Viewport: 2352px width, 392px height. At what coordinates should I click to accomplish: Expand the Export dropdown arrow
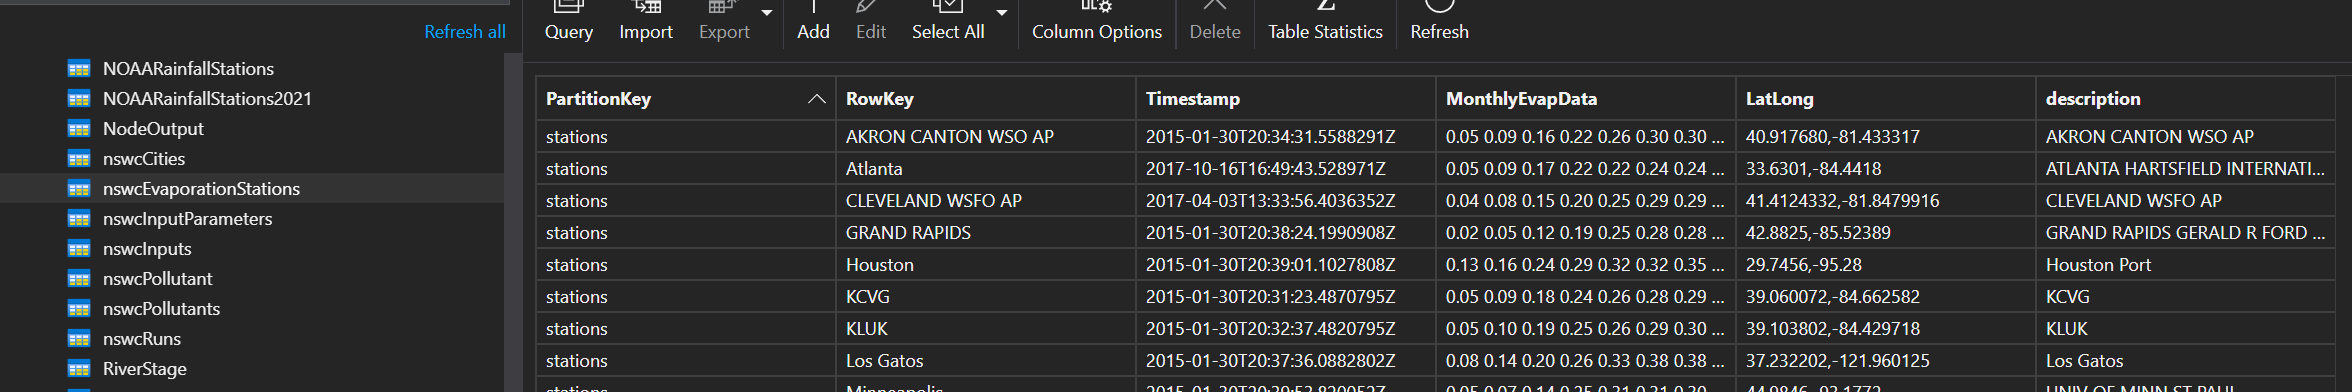[767, 13]
